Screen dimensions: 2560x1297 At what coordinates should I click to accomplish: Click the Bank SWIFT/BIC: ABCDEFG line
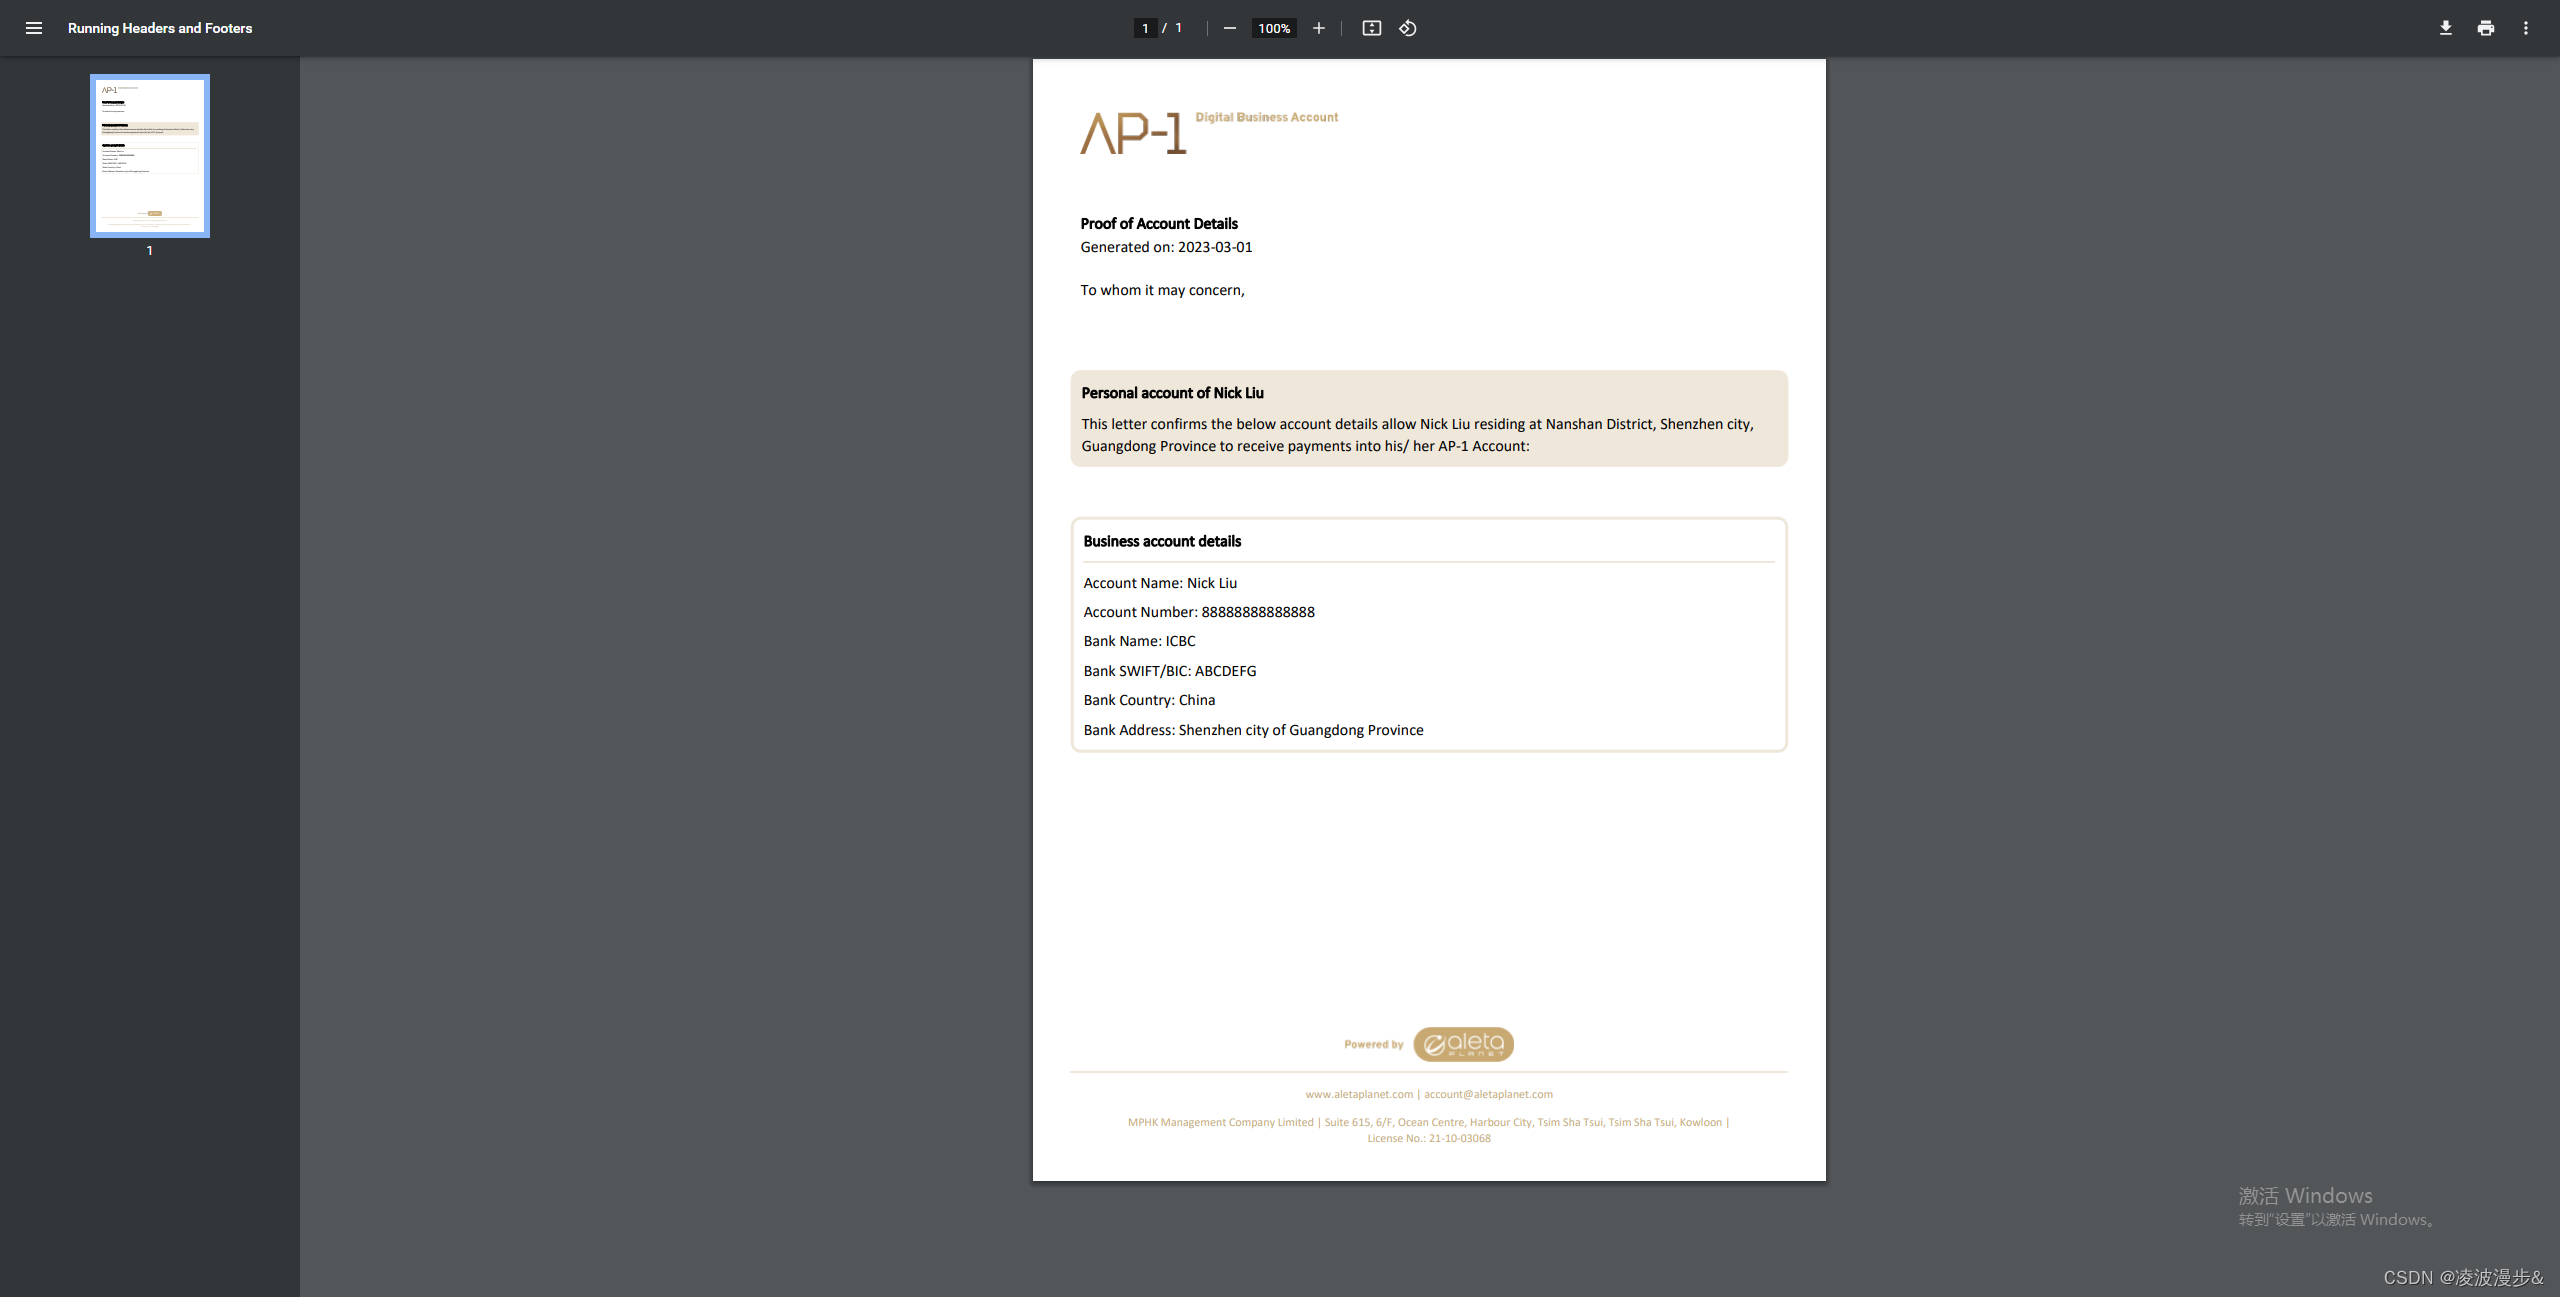click(x=1170, y=671)
